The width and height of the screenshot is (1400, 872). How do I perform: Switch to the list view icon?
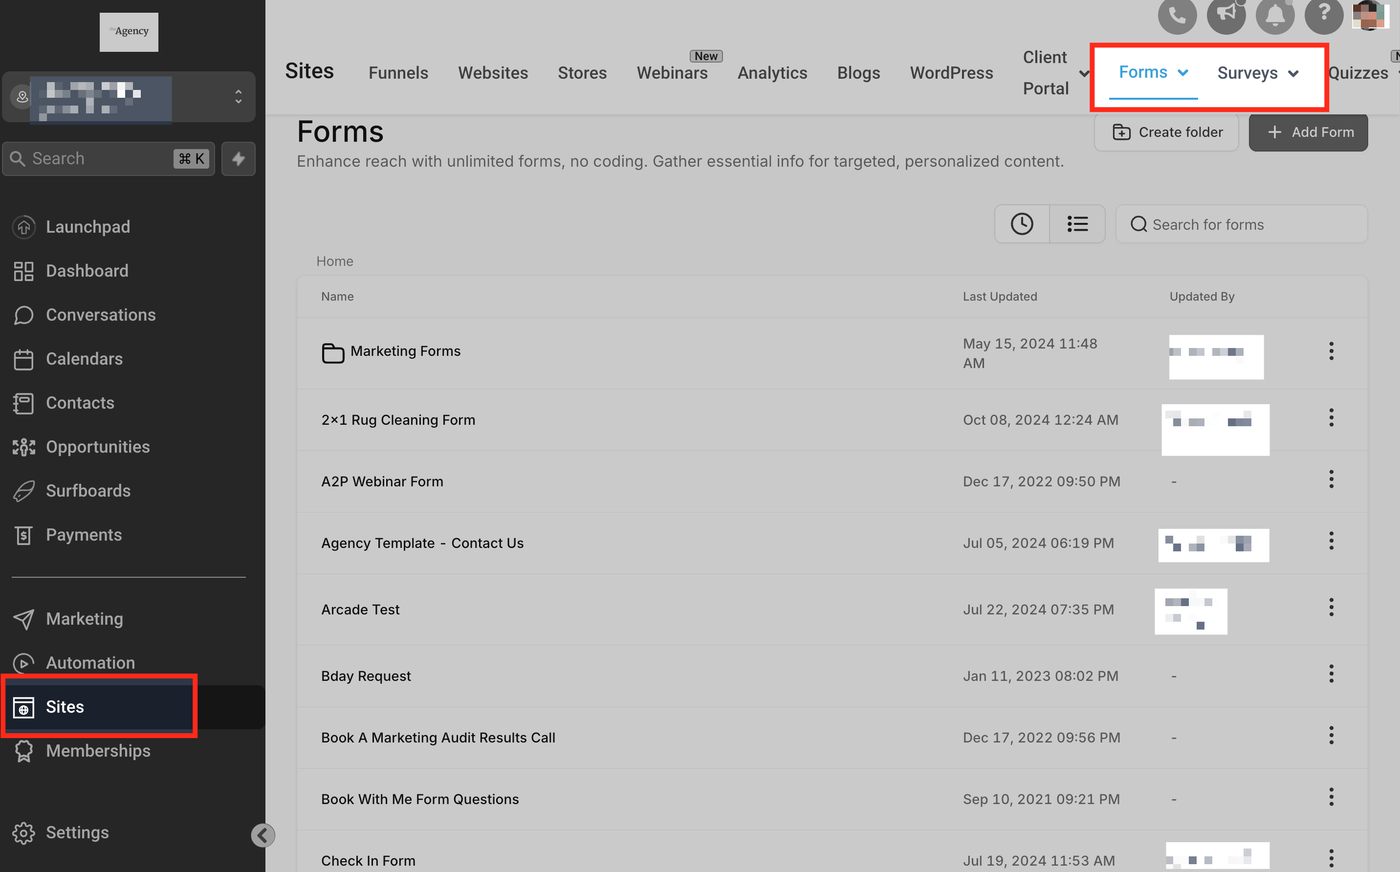pos(1077,224)
